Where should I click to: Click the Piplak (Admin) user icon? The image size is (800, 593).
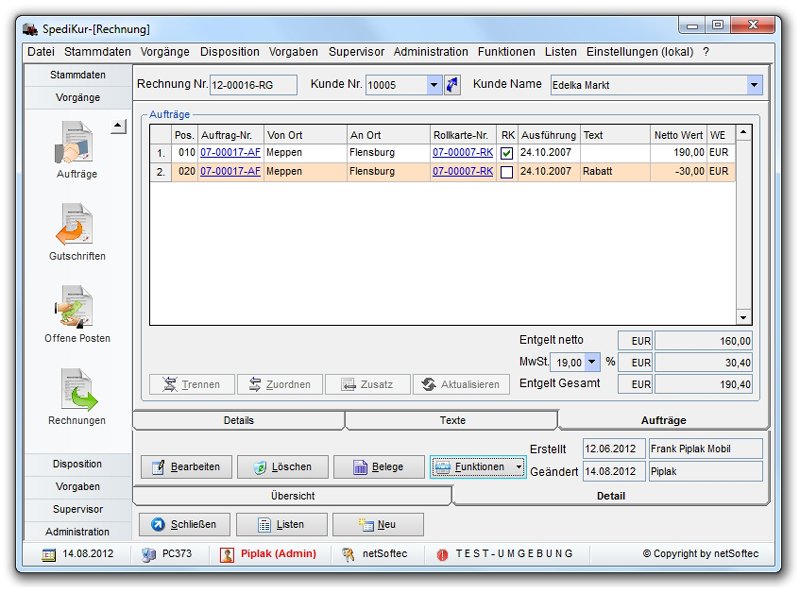tap(227, 554)
